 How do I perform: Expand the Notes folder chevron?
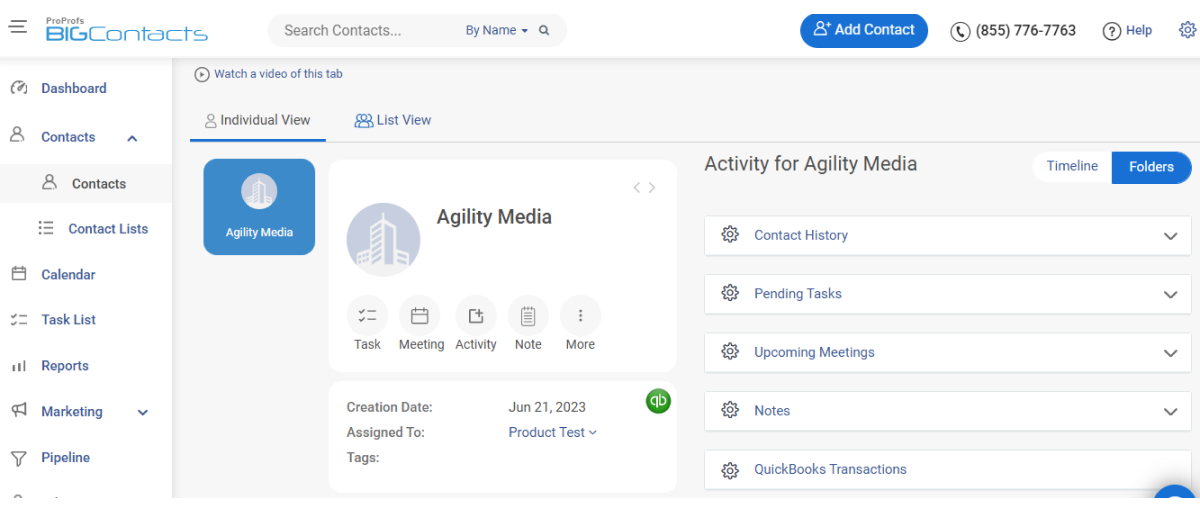1171,411
